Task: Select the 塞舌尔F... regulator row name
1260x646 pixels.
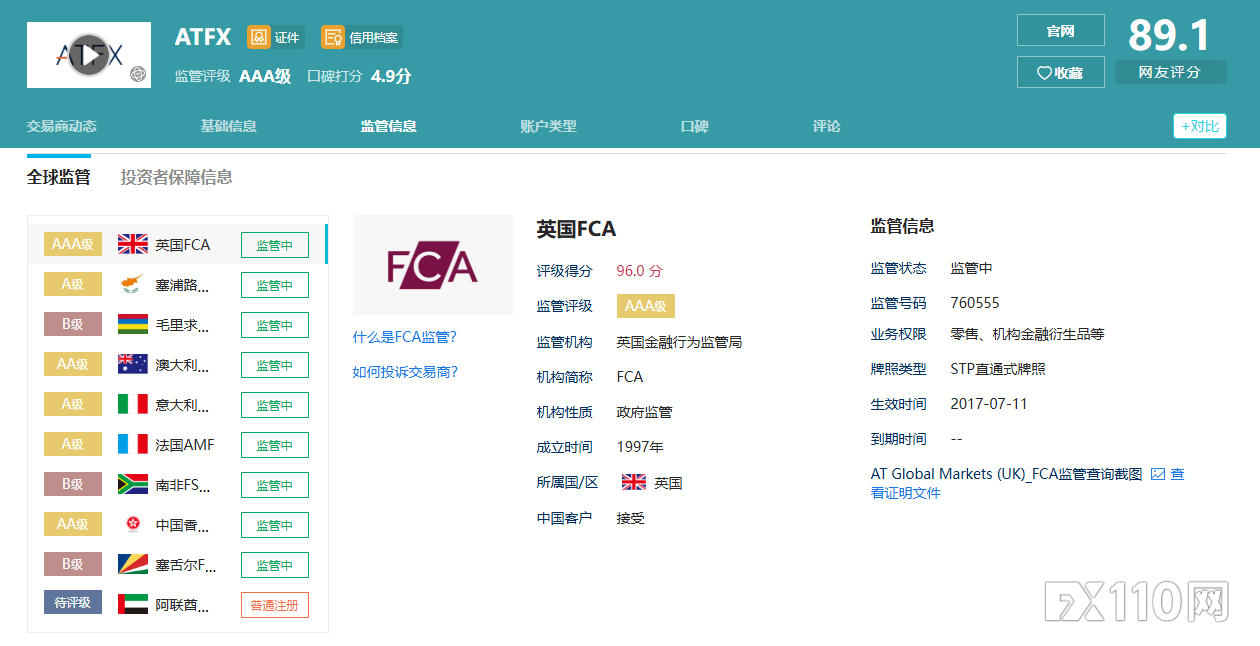Action: [x=186, y=565]
